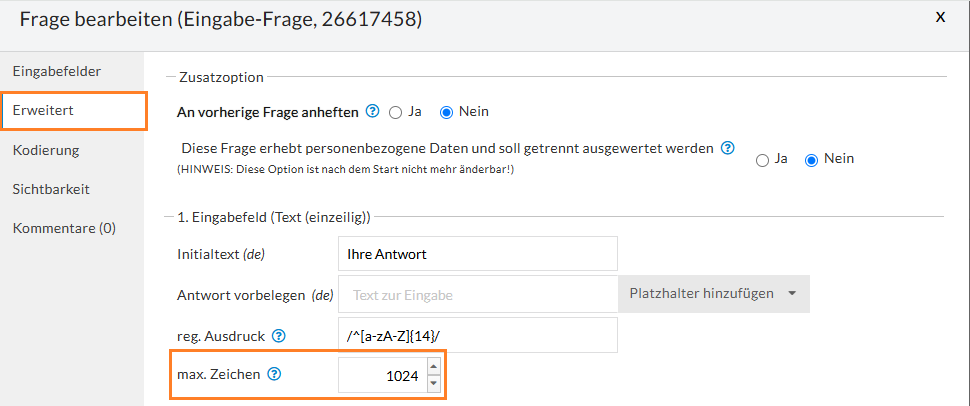Open Kommentare (0) section

[64, 228]
